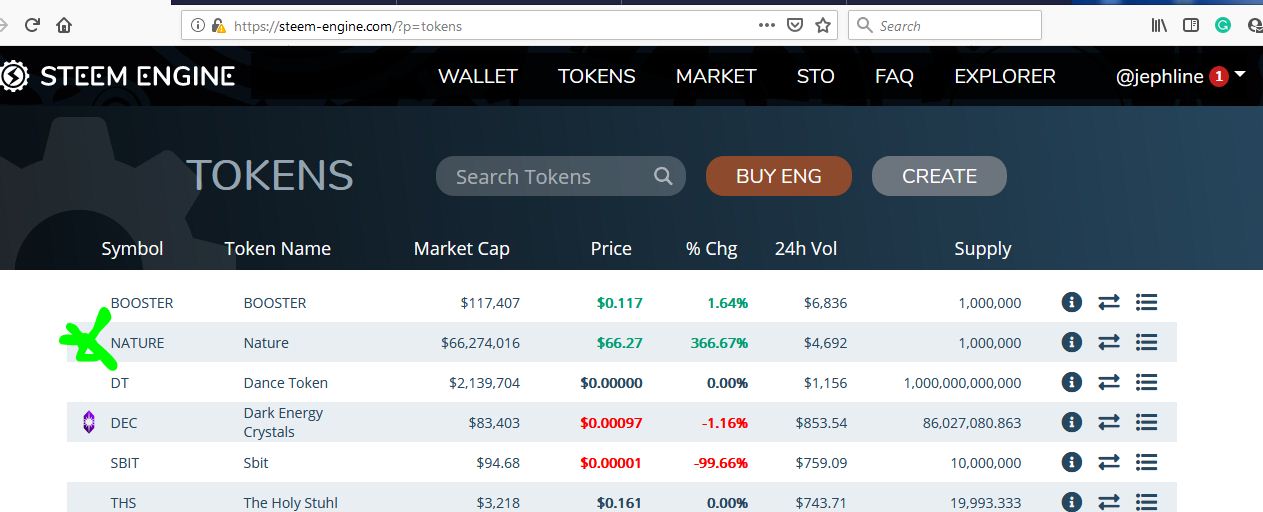Viewport: 1263px width, 512px height.
Task: Click the Symbol column header
Action: click(x=132, y=249)
